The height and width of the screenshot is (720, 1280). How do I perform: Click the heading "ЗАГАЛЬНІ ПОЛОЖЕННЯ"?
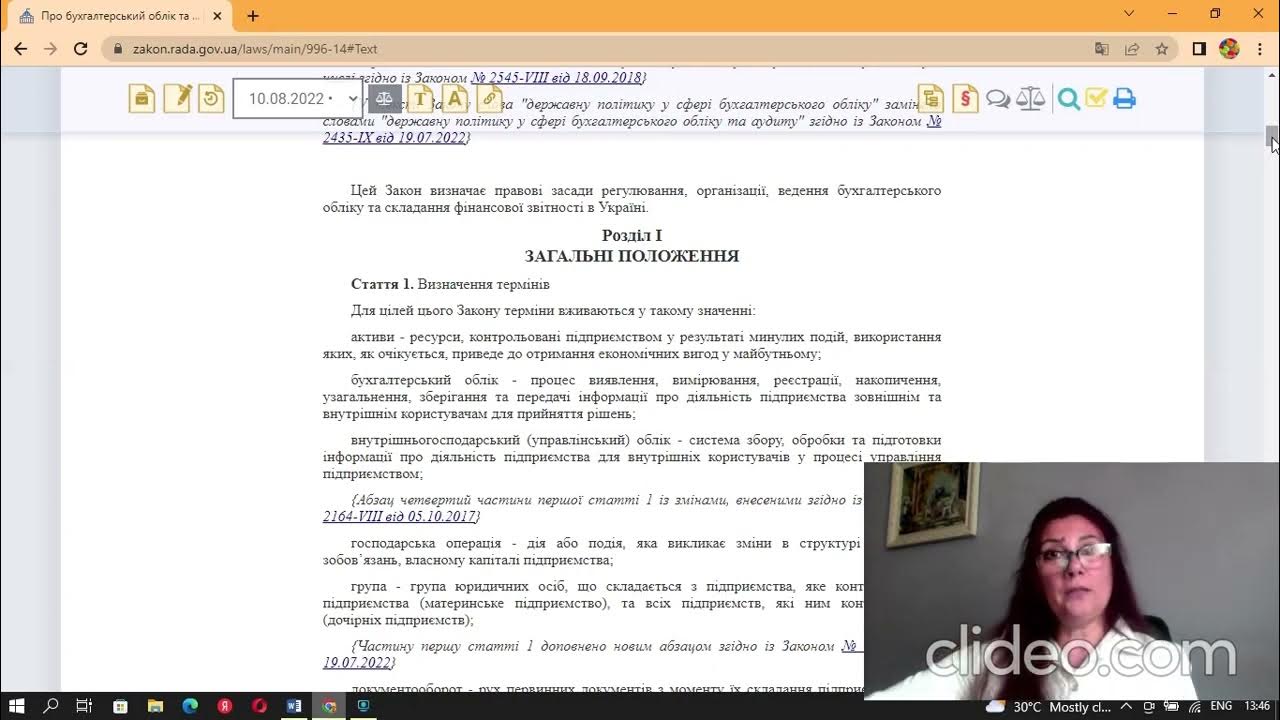(632, 256)
